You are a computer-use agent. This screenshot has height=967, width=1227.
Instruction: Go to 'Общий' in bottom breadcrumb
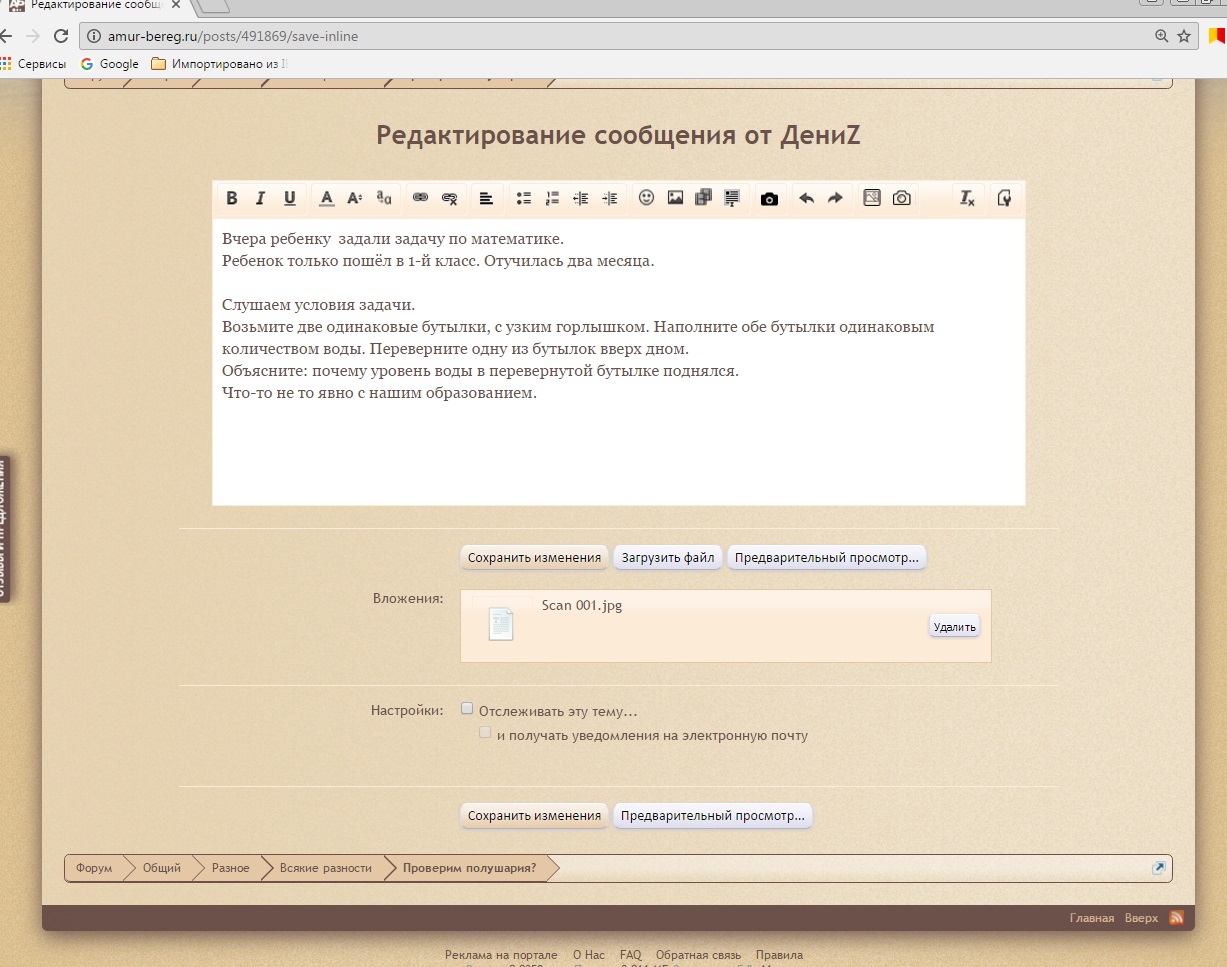tap(162, 868)
